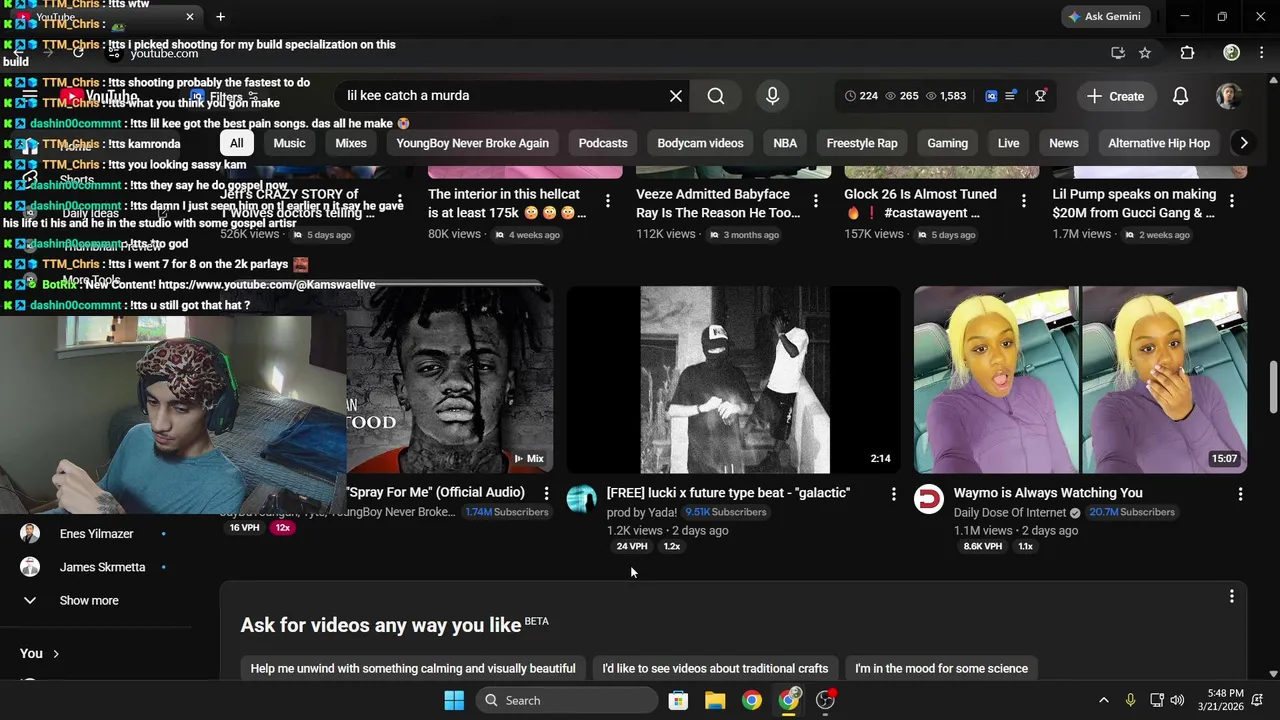Screen dimensions: 1280x720
Task: Select the Bodycam videos chip
Action: pyautogui.click(x=700, y=143)
